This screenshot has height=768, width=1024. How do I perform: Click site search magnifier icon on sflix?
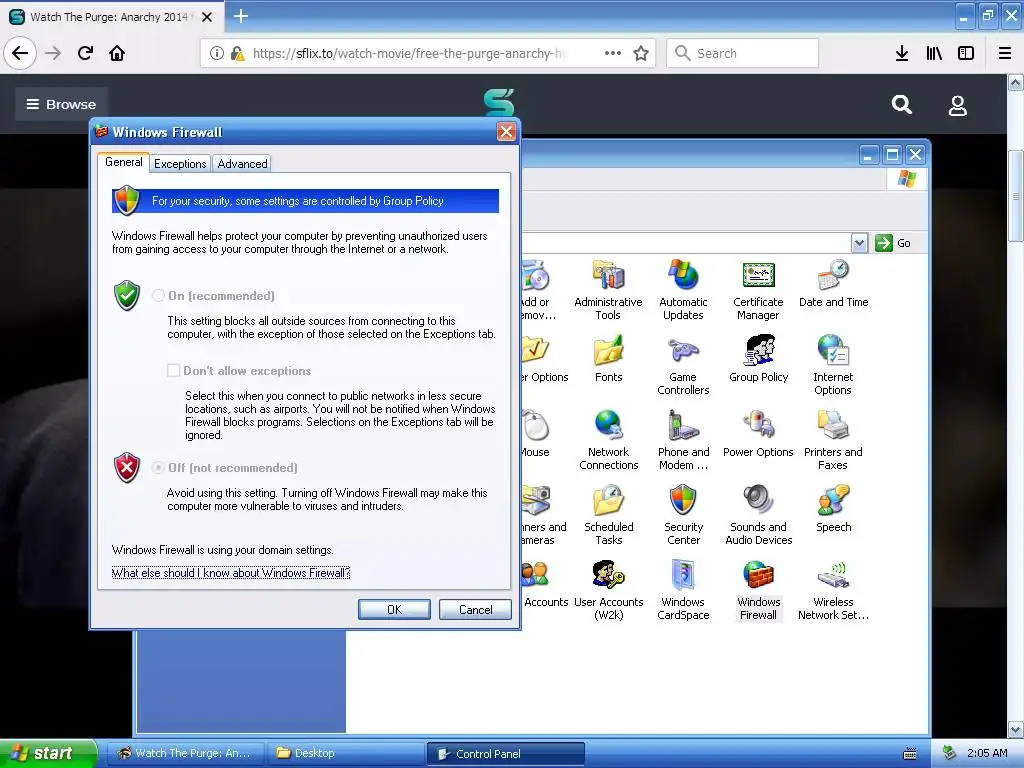coord(902,104)
